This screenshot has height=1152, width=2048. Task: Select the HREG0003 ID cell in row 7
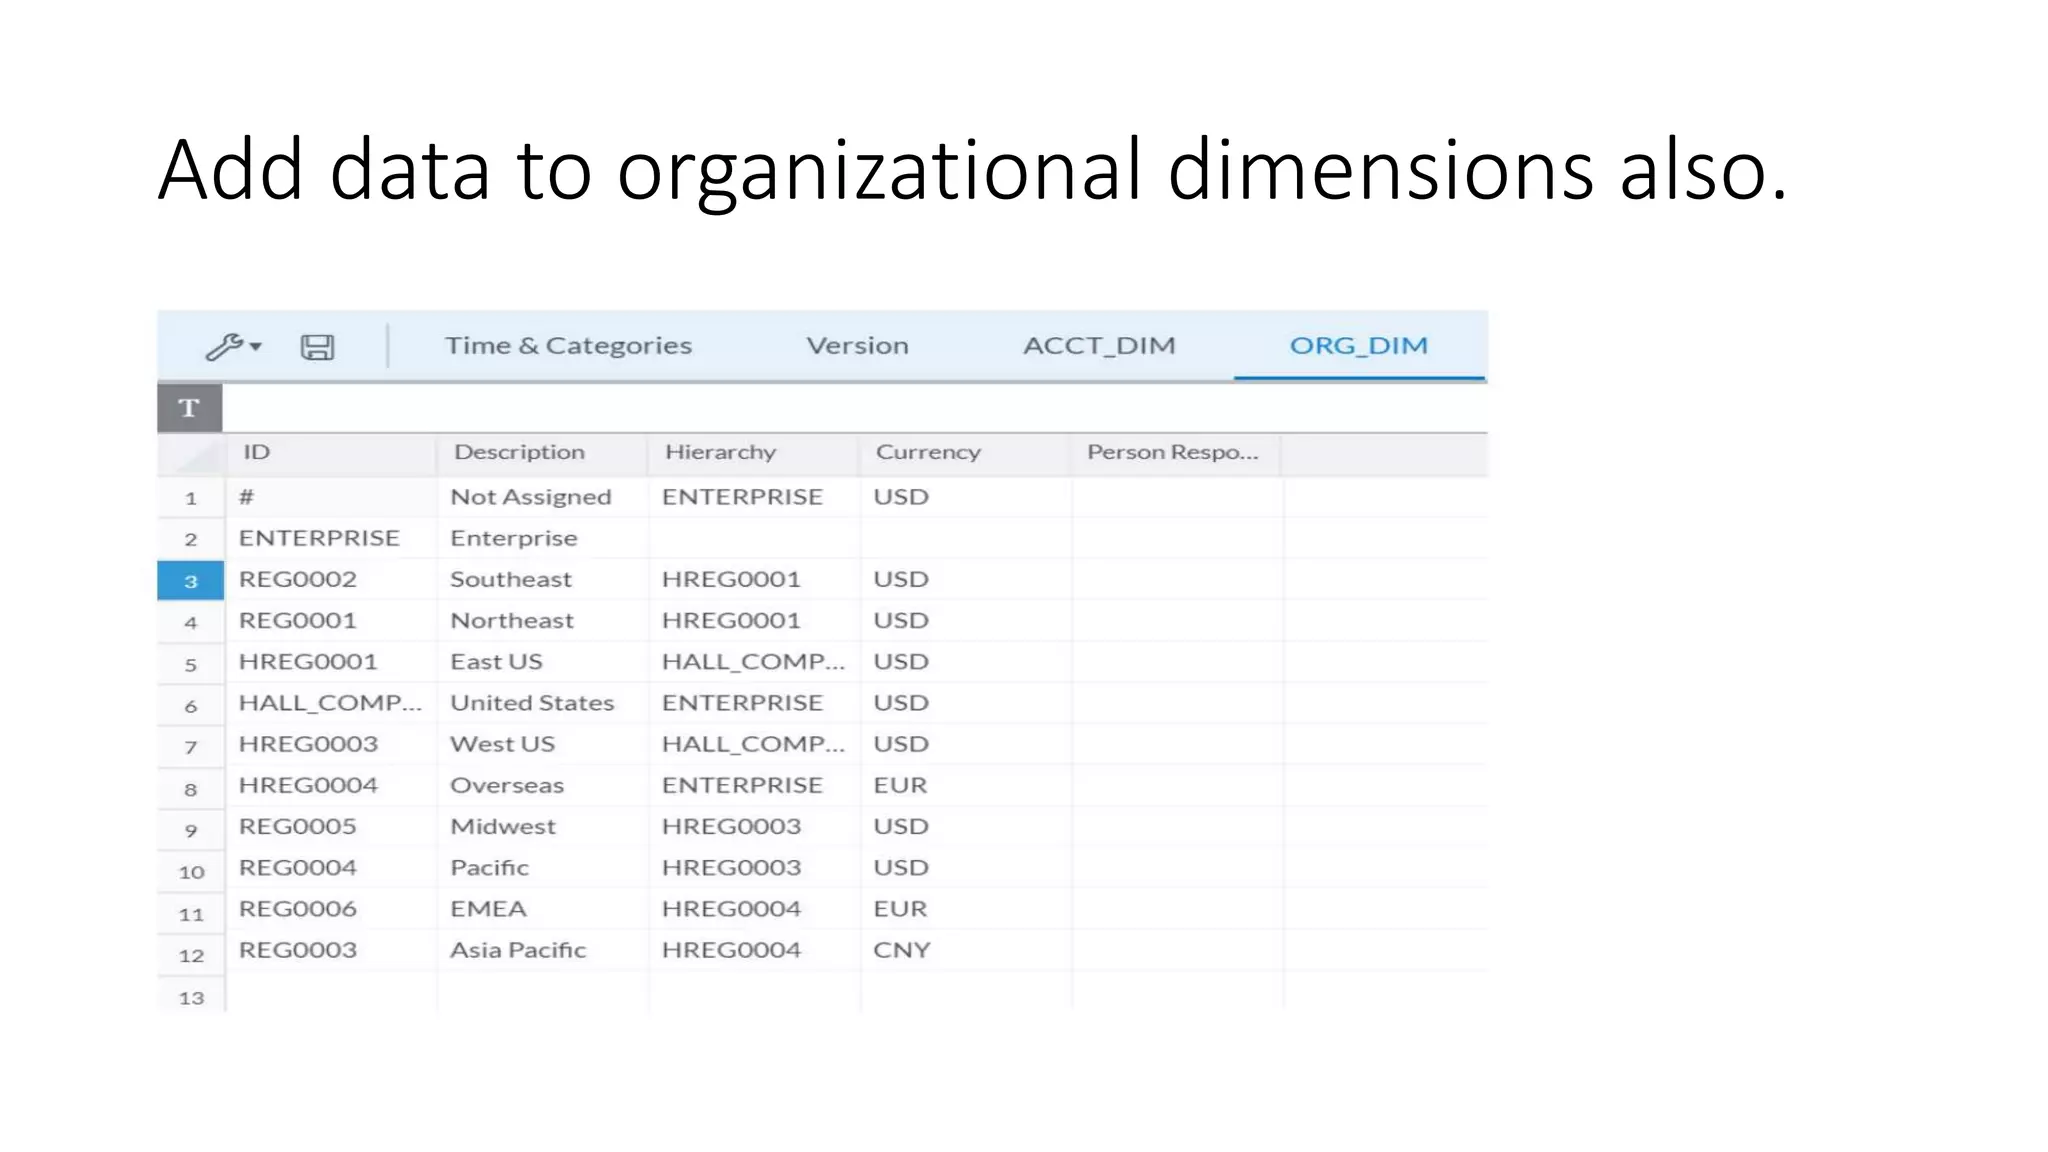[x=330, y=744]
